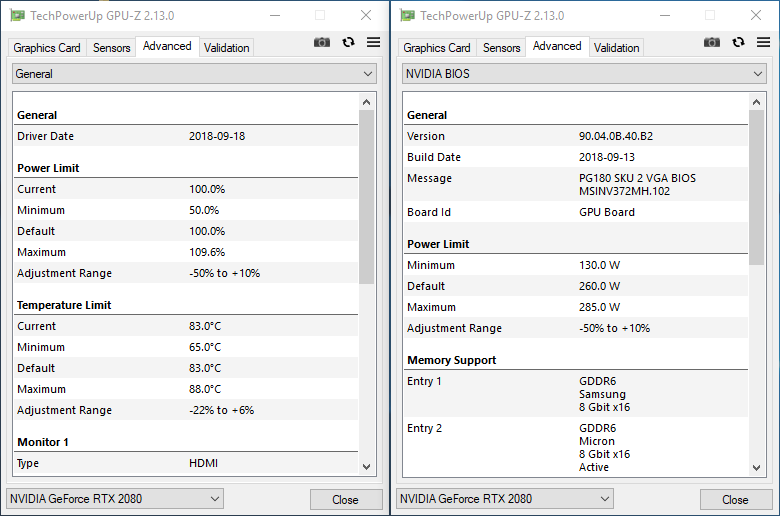This screenshot has height=516, width=780.
Task: Expand the NVIDIA BIOS category dropdown
Action: pyautogui.click(x=584, y=74)
